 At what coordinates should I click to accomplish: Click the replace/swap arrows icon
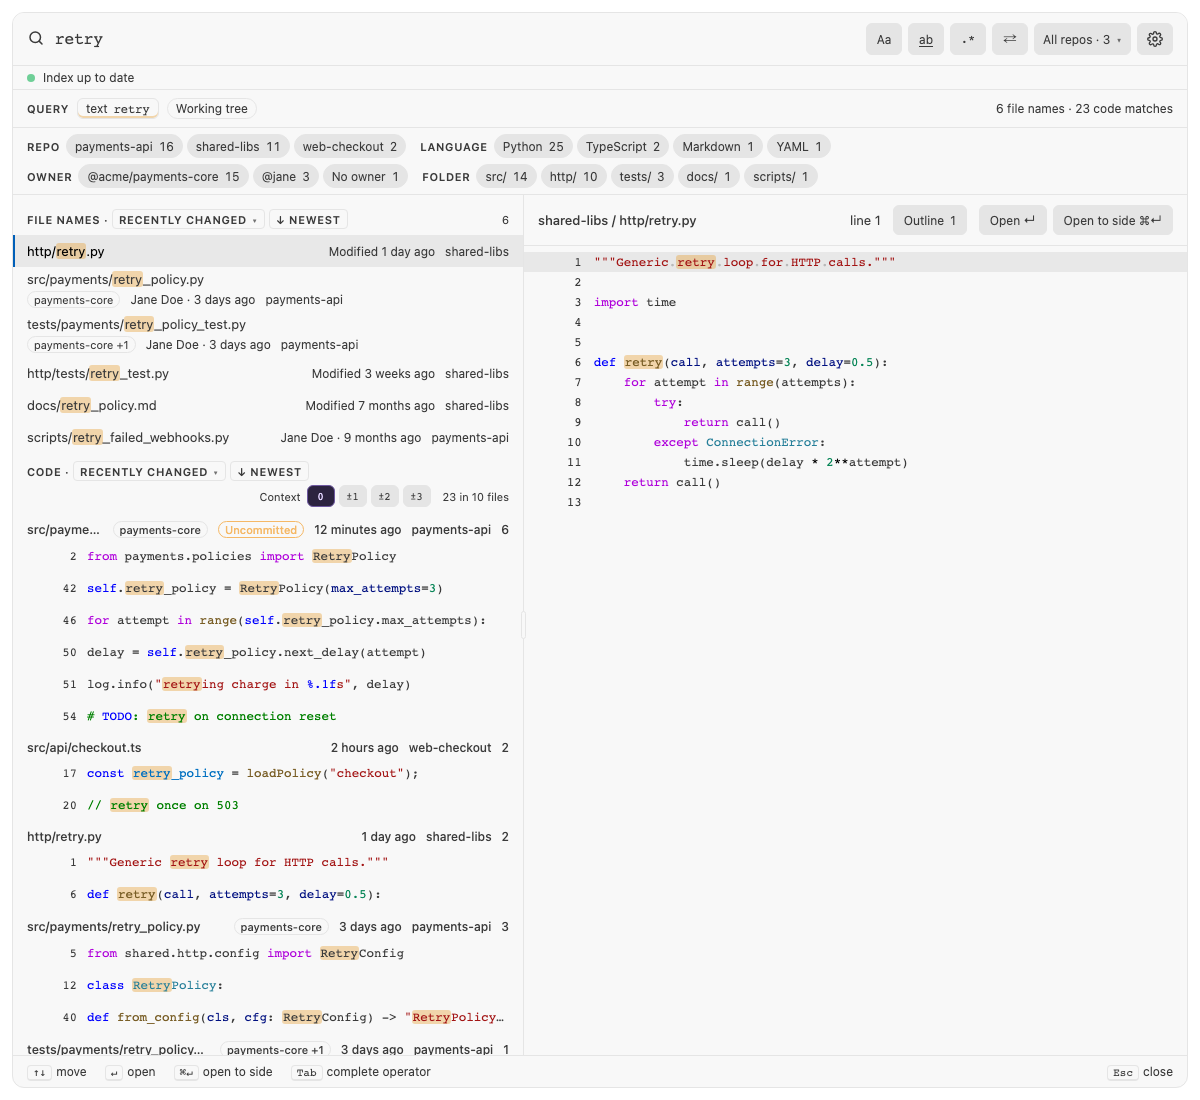pyautogui.click(x=1010, y=39)
